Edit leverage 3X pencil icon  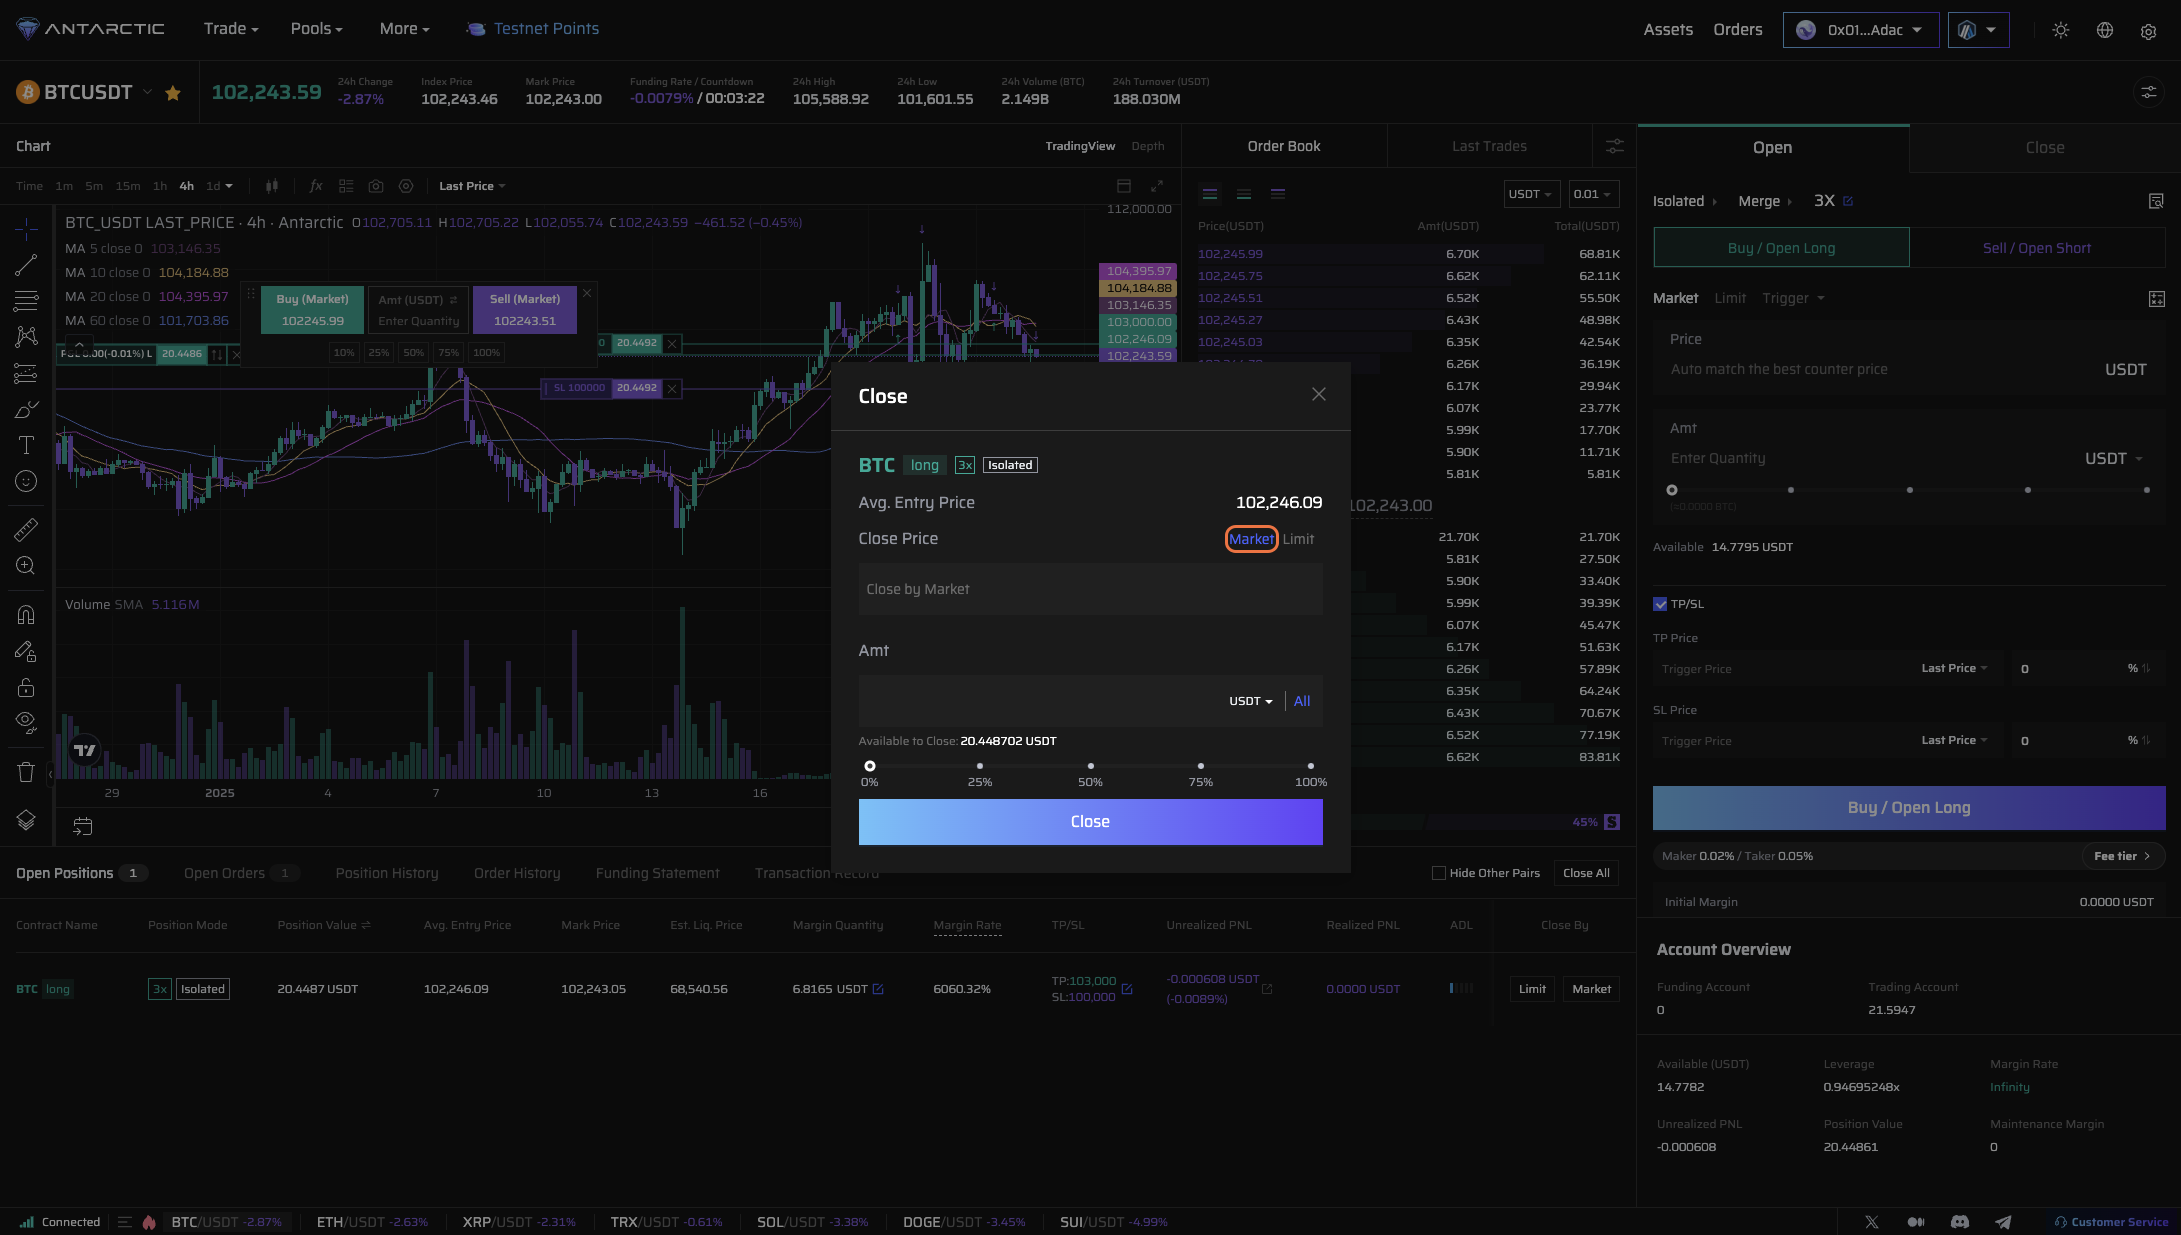[x=1848, y=201]
